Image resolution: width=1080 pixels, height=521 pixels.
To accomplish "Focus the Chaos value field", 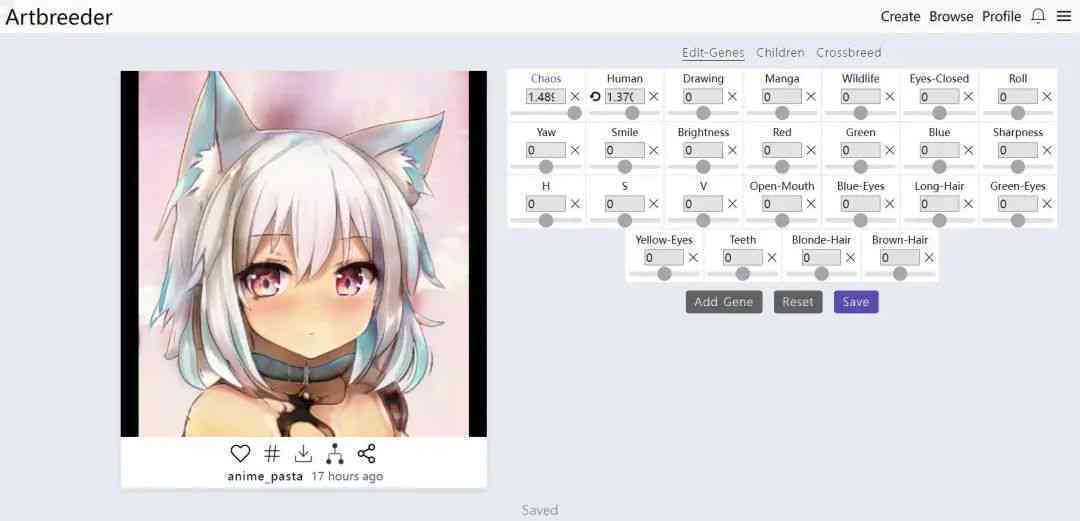I will tap(546, 96).
